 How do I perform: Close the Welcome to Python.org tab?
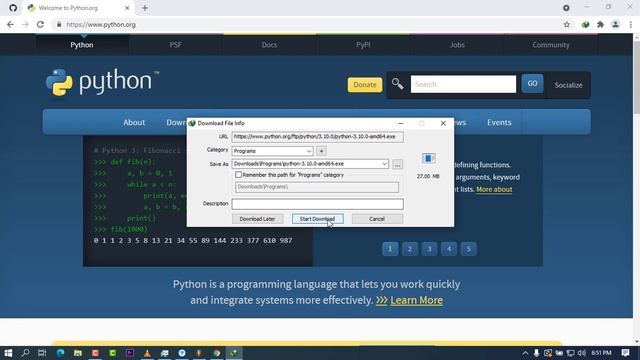[127, 8]
